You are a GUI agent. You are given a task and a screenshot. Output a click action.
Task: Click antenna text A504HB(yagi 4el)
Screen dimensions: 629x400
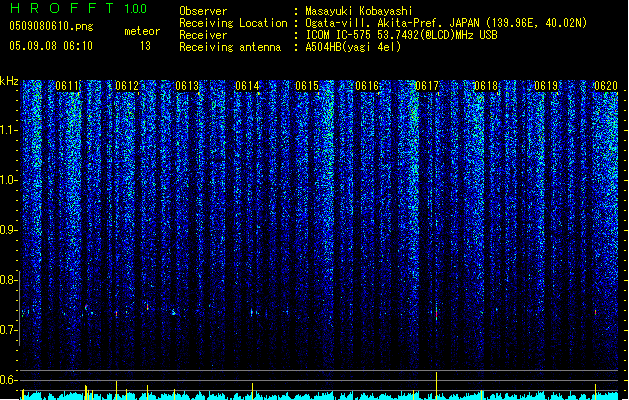(353, 47)
